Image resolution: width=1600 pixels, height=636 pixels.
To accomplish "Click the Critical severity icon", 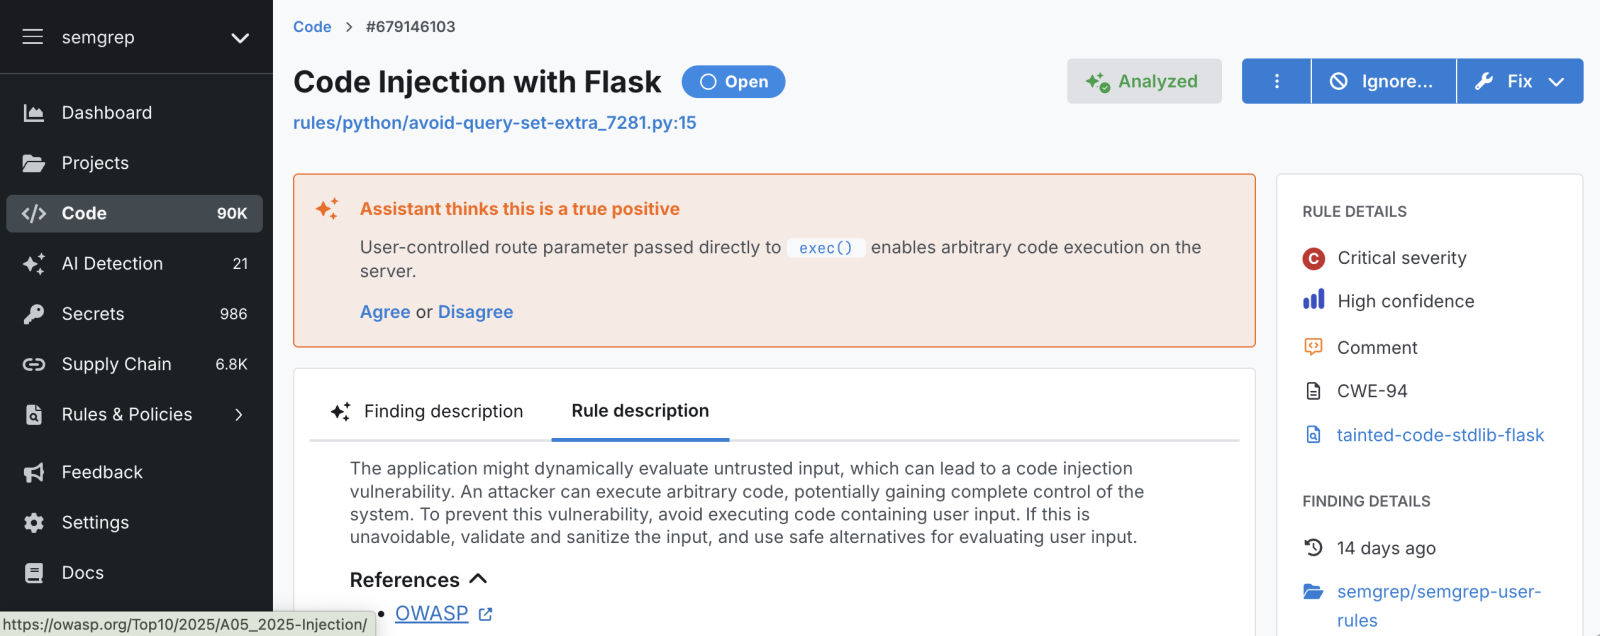I will pyautogui.click(x=1314, y=258).
